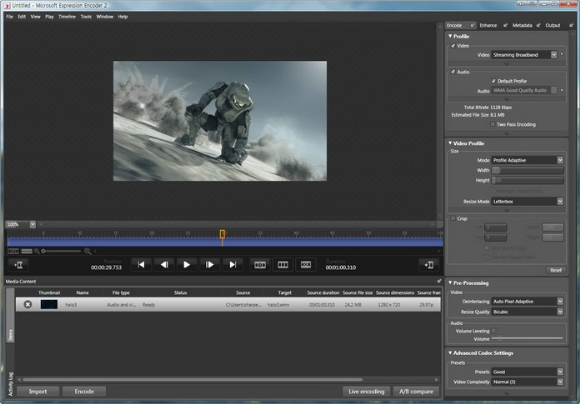Click the Expression Encoder app icon in title bar
Screen dimensions: 580x404
(7, 6)
